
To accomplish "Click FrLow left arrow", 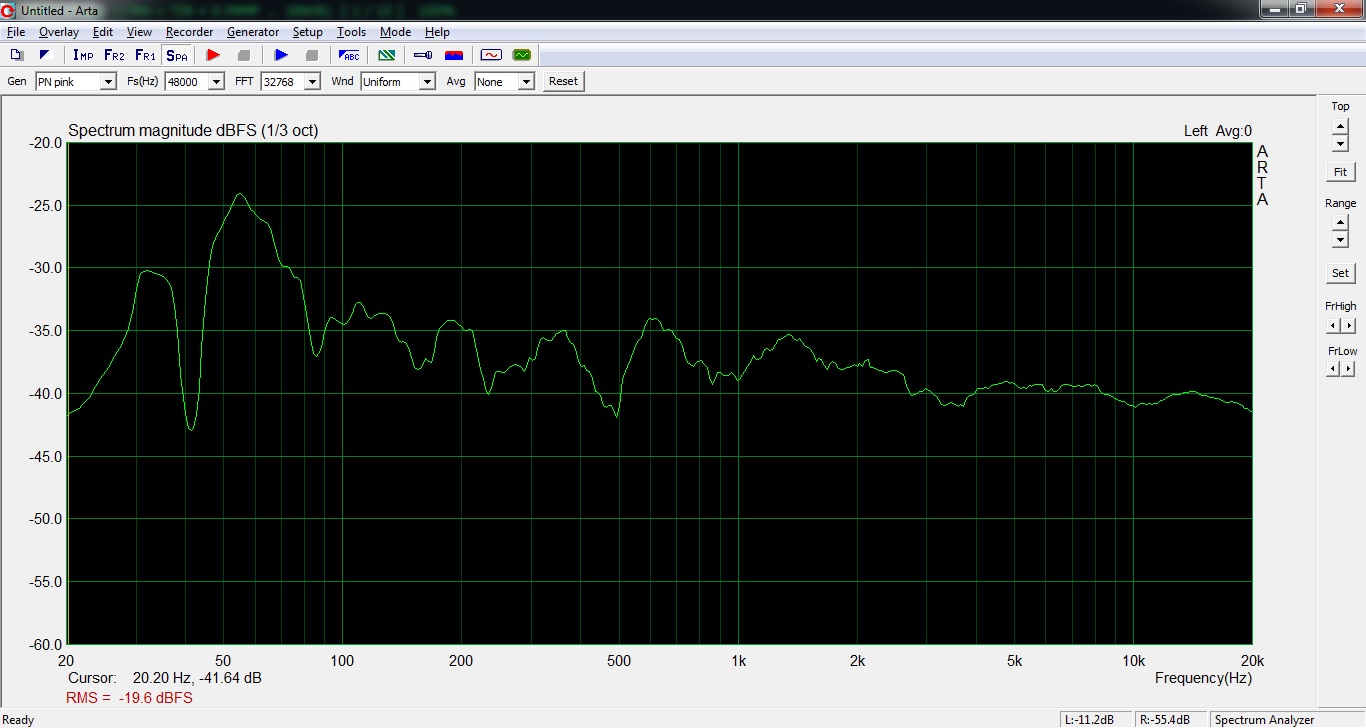I will pyautogui.click(x=1333, y=369).
